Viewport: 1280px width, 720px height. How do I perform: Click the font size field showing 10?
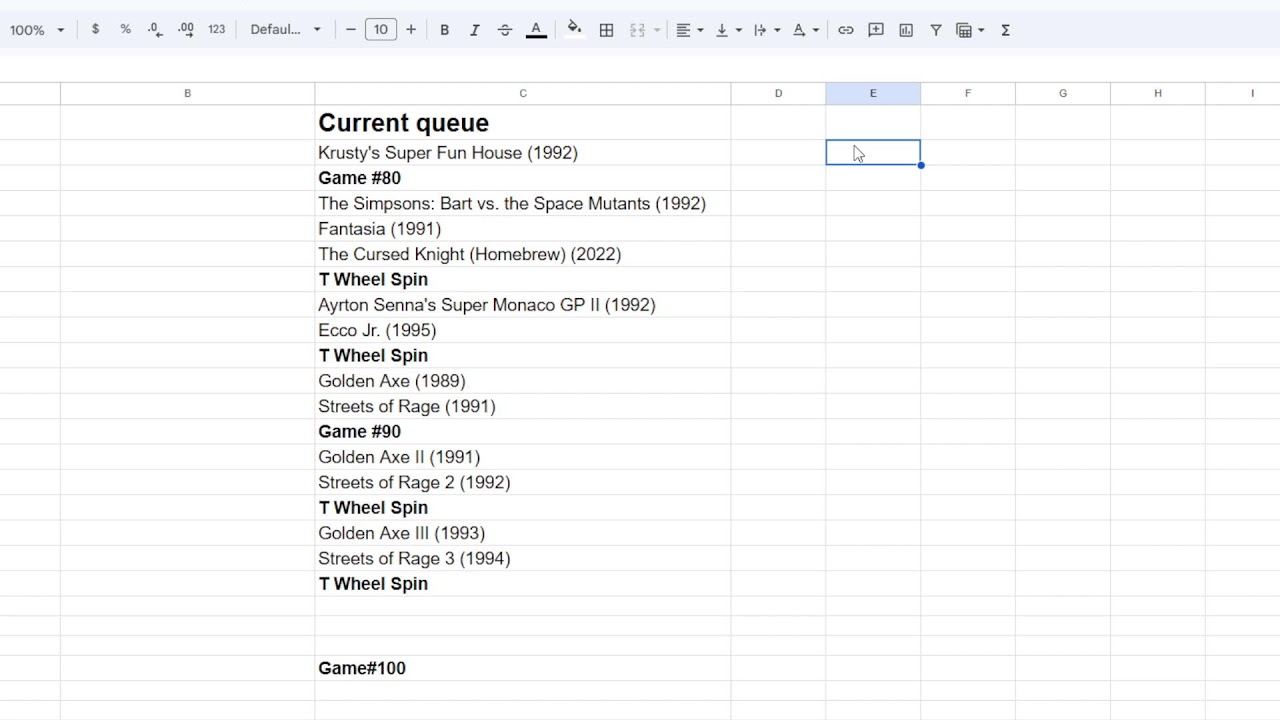381,30
